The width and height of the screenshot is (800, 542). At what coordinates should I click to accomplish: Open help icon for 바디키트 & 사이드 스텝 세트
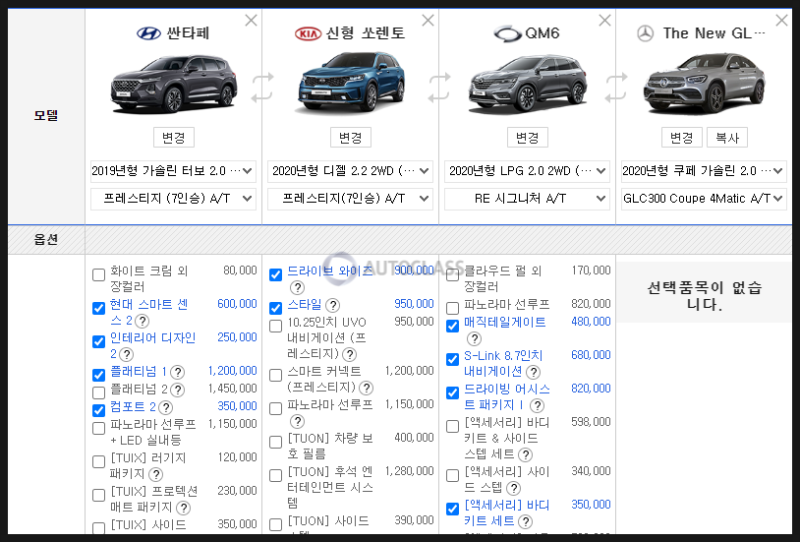(525, 454)
